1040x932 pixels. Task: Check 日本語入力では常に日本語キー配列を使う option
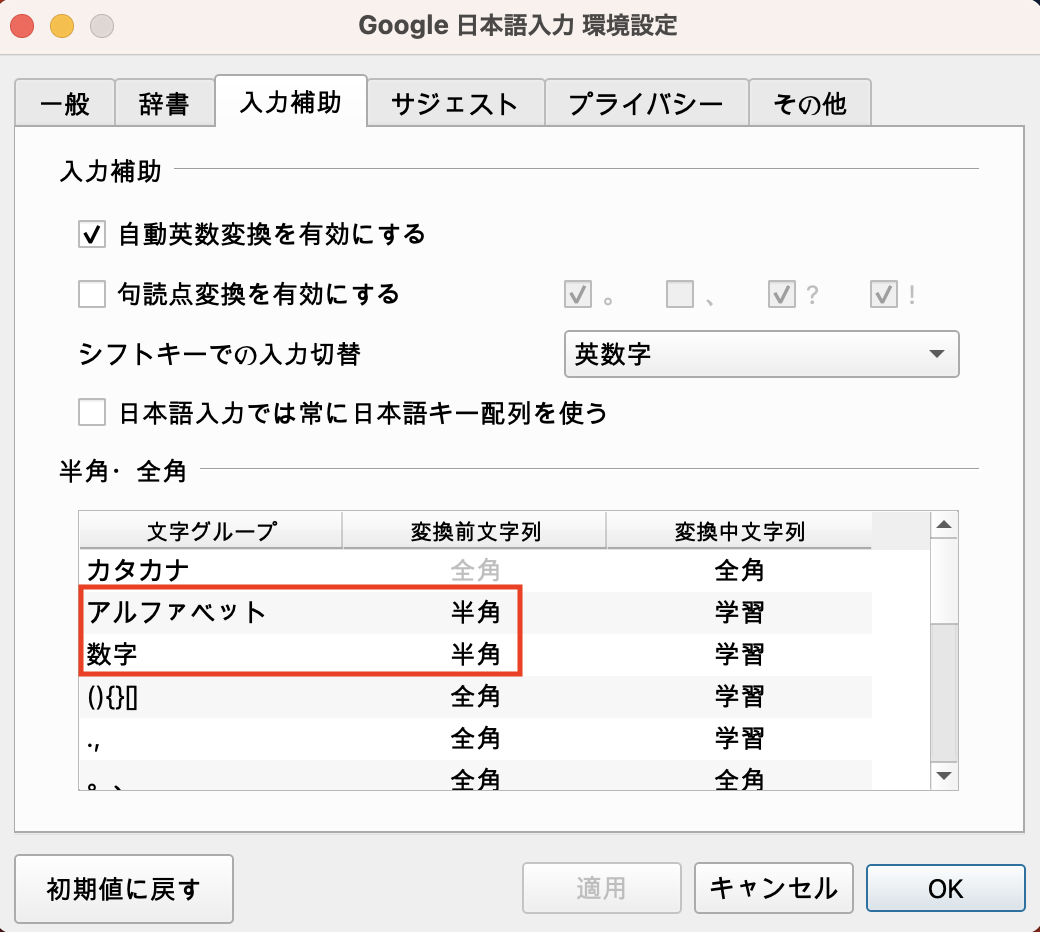point(92,412)
